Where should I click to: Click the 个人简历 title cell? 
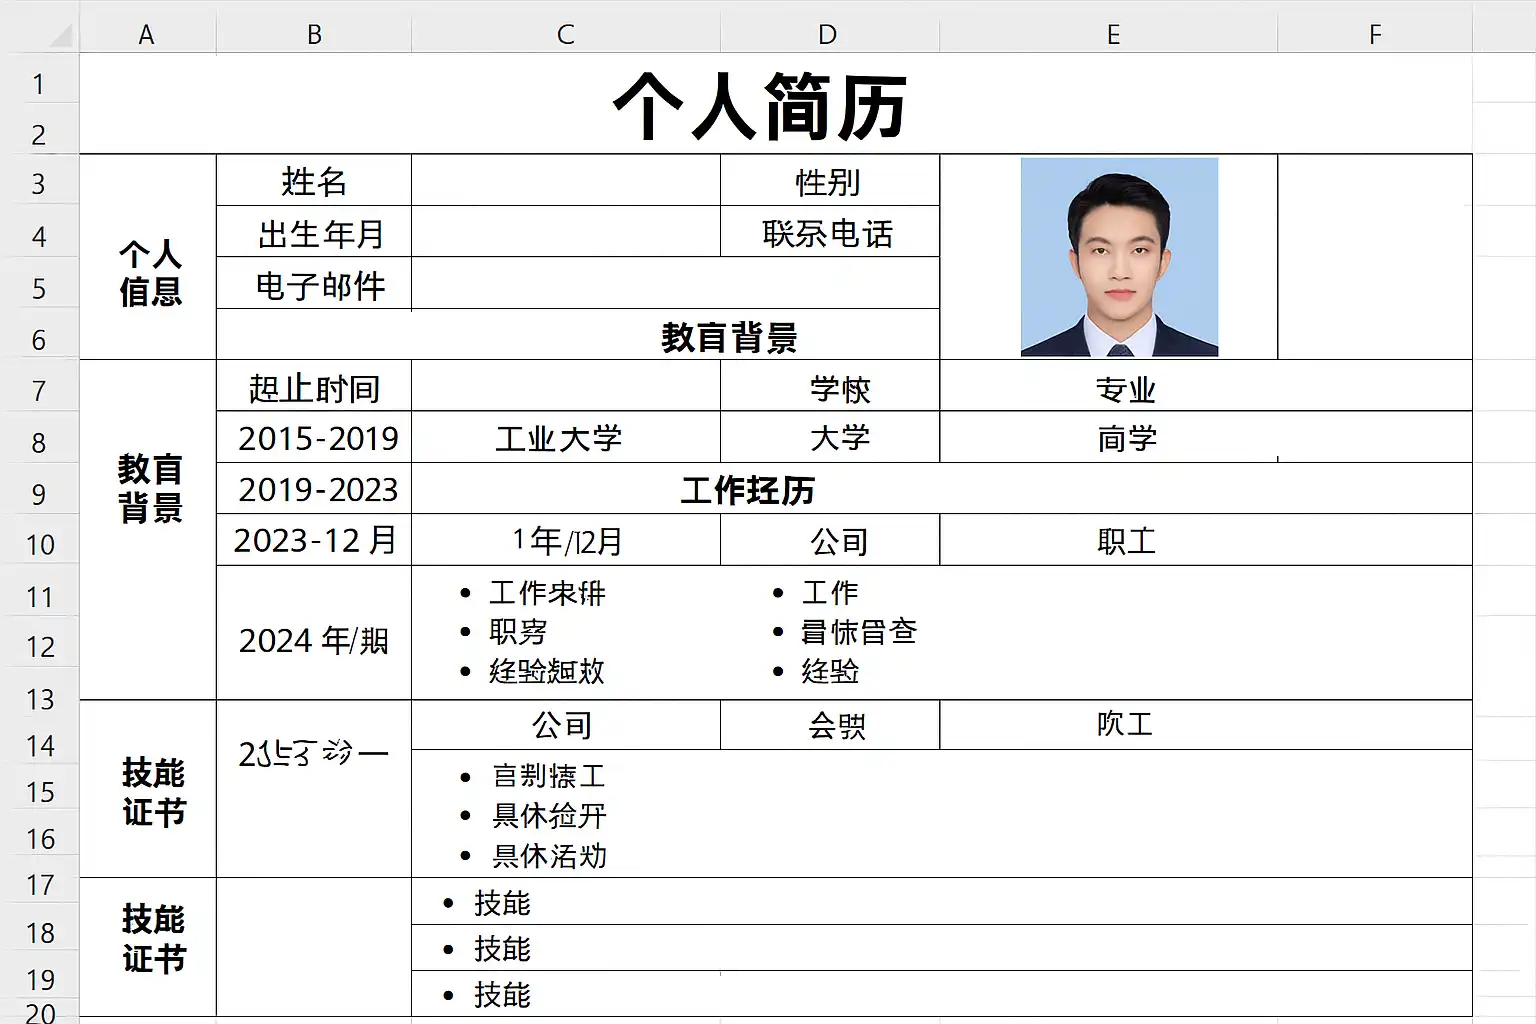(x=776, y=104)
